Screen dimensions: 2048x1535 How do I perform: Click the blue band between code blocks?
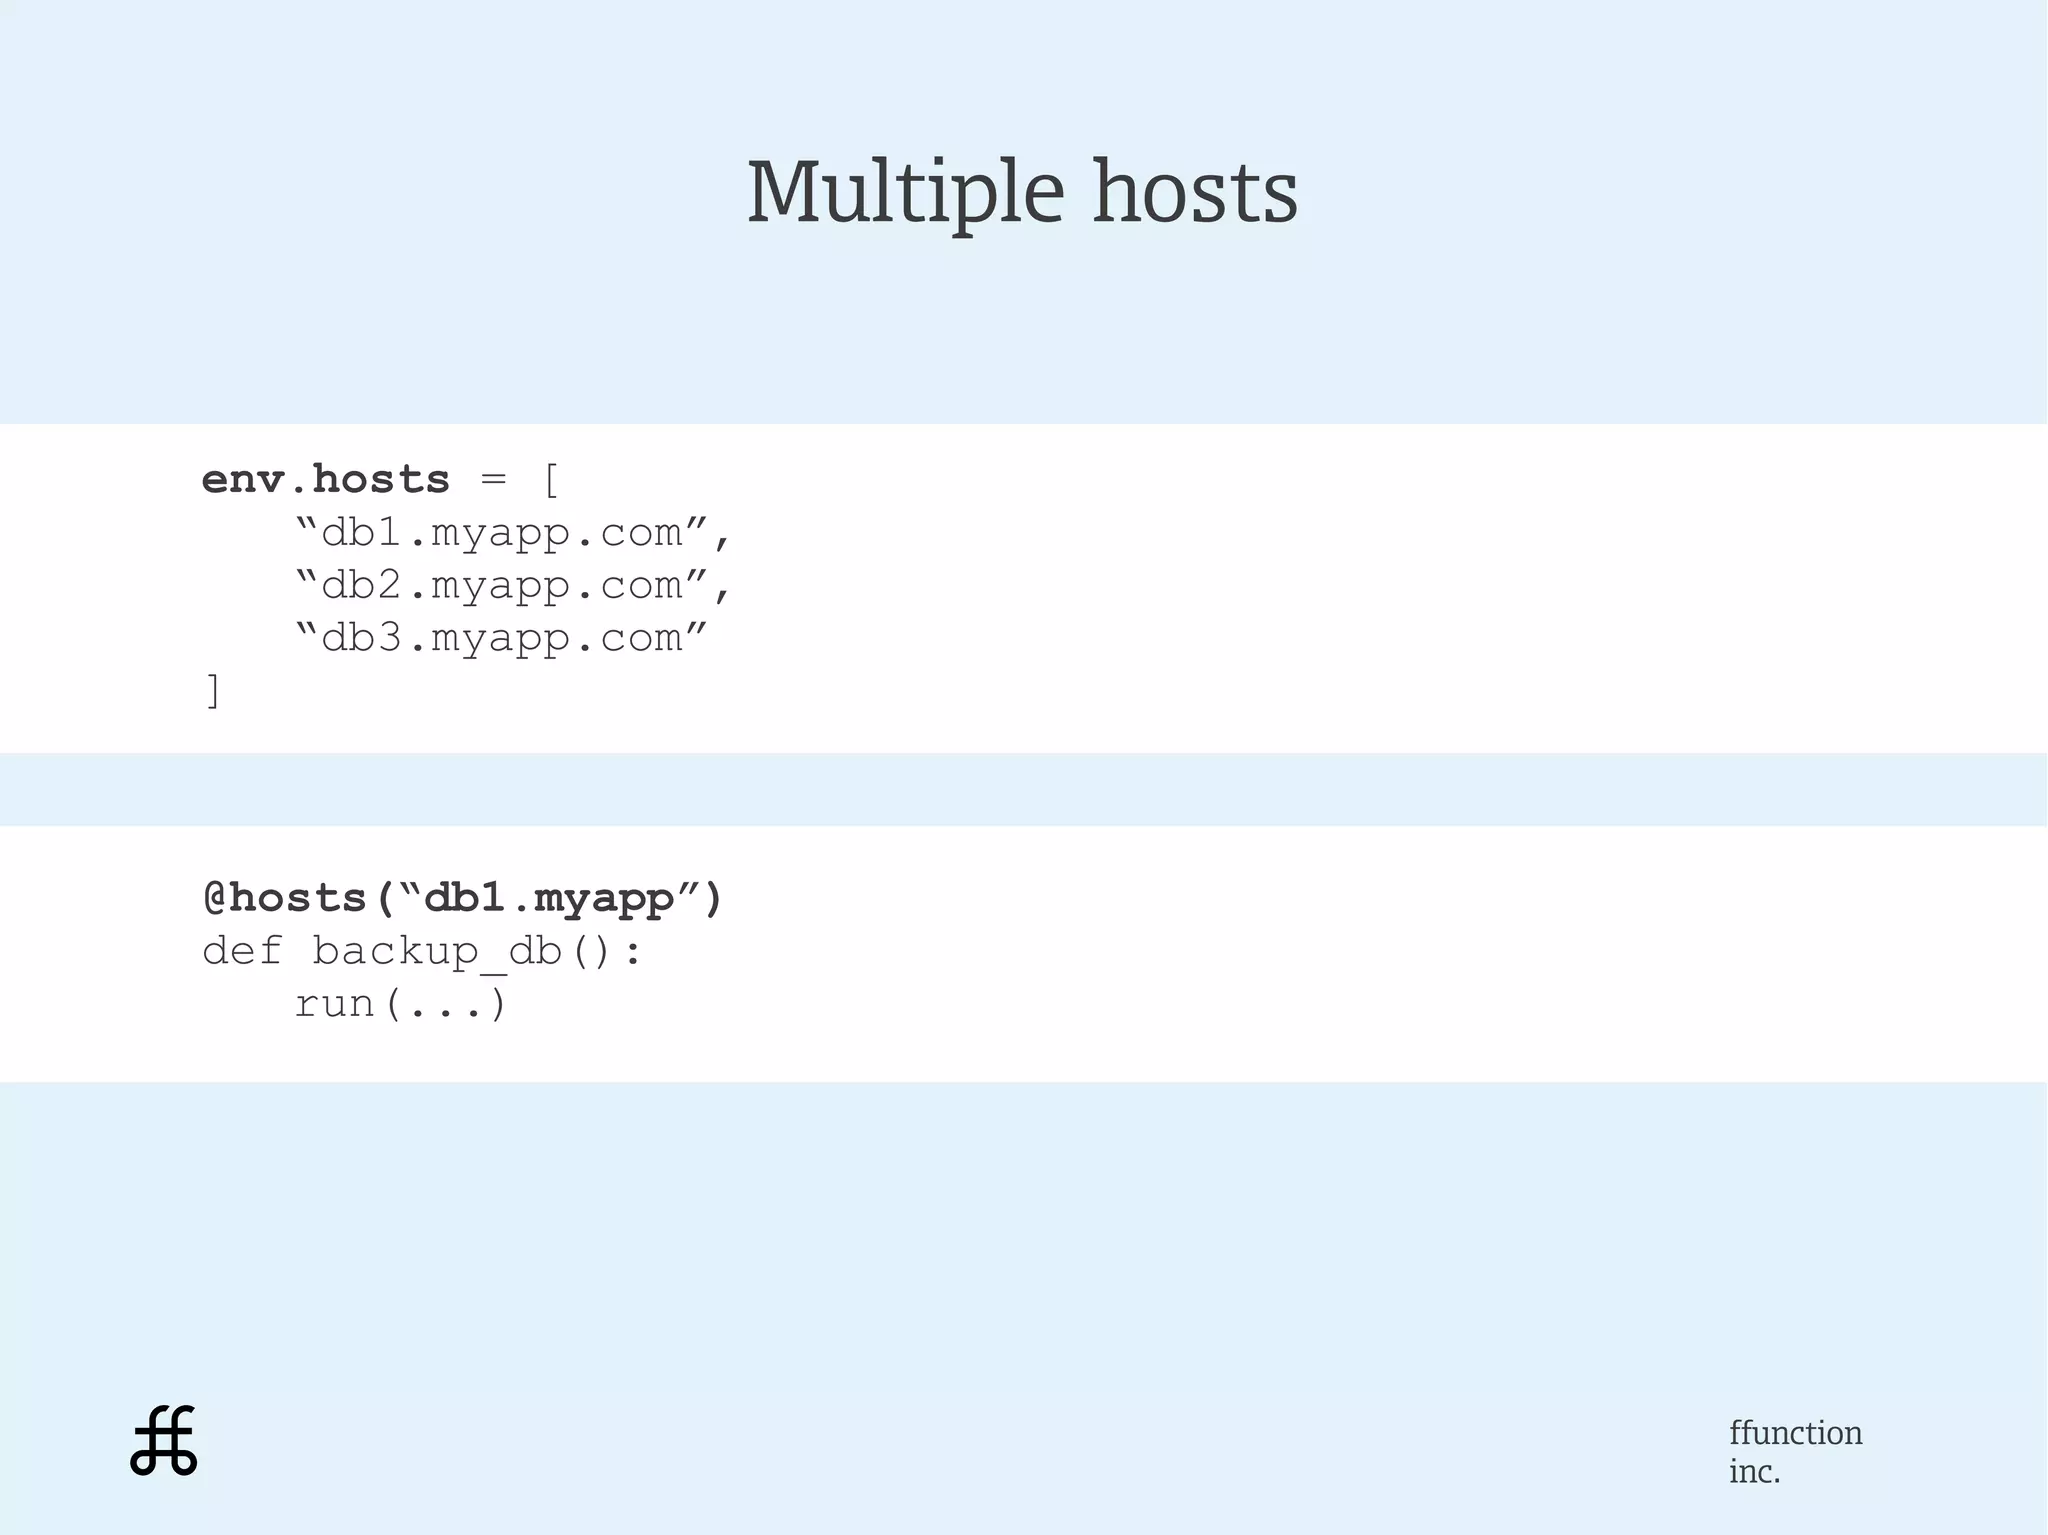coord(1024,789)
